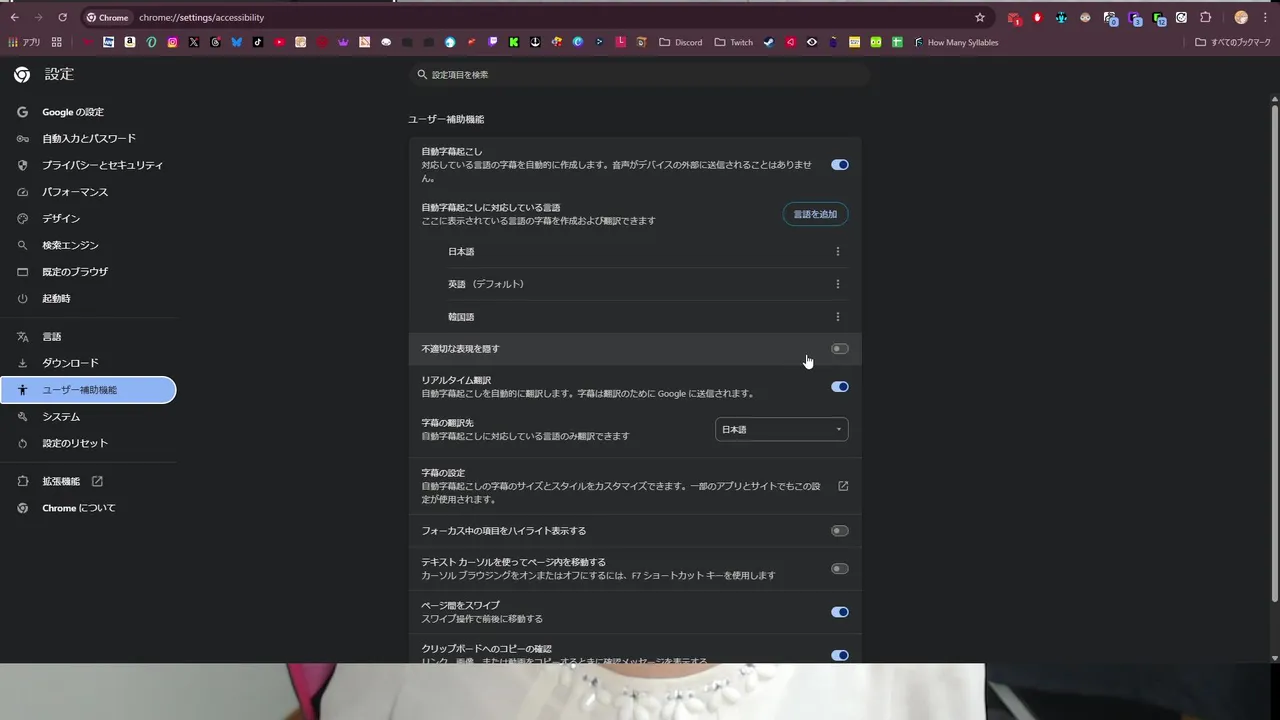Select ユーザー補助機能 in sidebar

coord(88,390)
